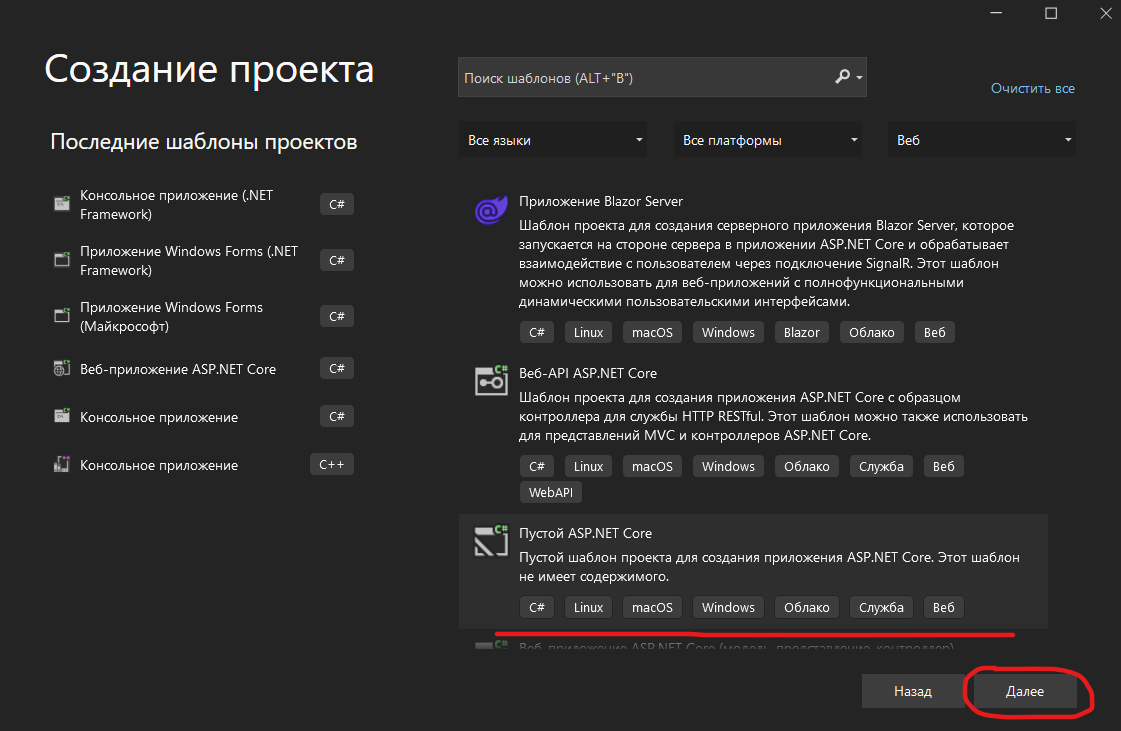The width and height of the screenshot is (1121, 731).
Task: Open recent Приложение Windows Forms (.NET Framework)
Action: 204,260
